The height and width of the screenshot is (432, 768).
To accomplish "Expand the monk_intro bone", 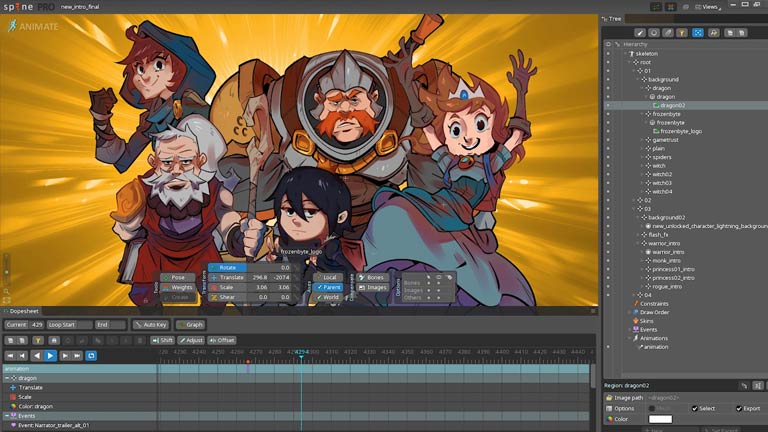I will pos(642,261).
